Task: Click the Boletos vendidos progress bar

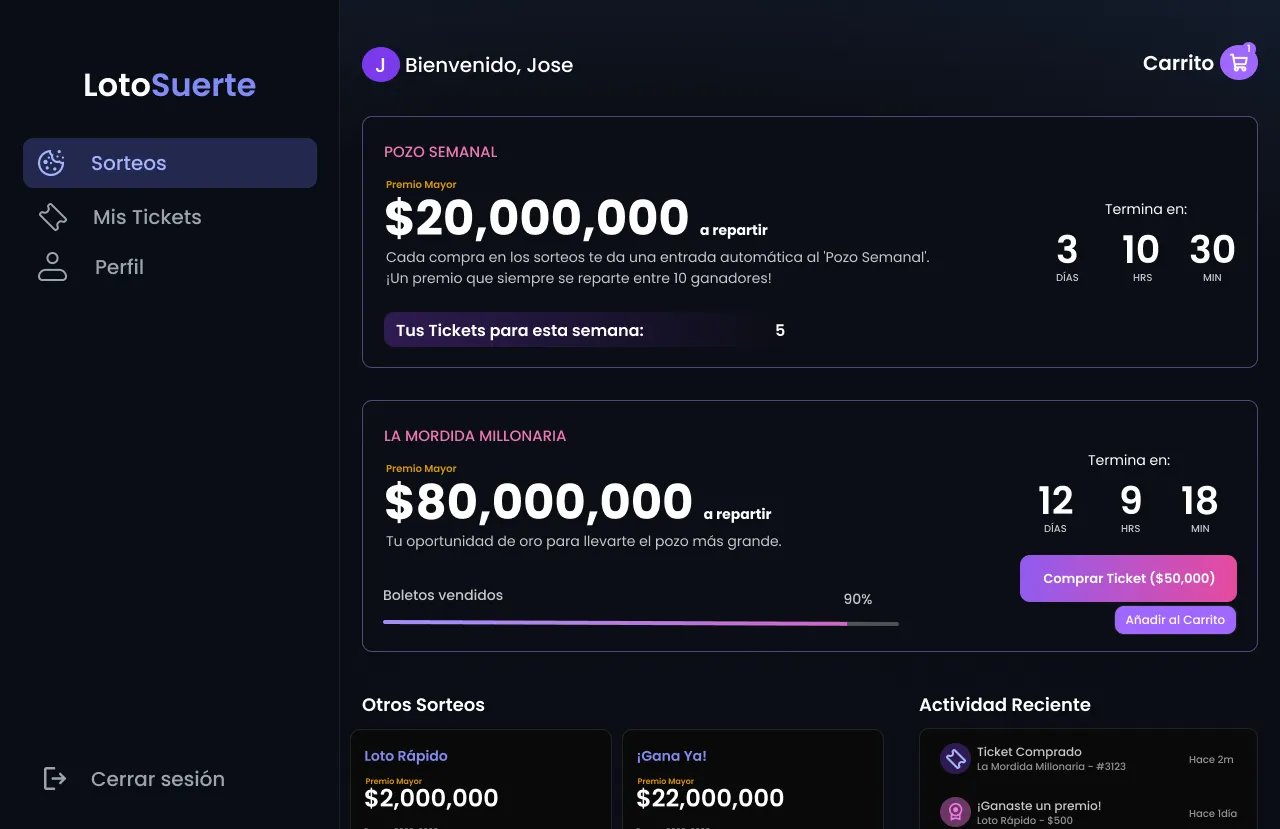Action: 640,622
